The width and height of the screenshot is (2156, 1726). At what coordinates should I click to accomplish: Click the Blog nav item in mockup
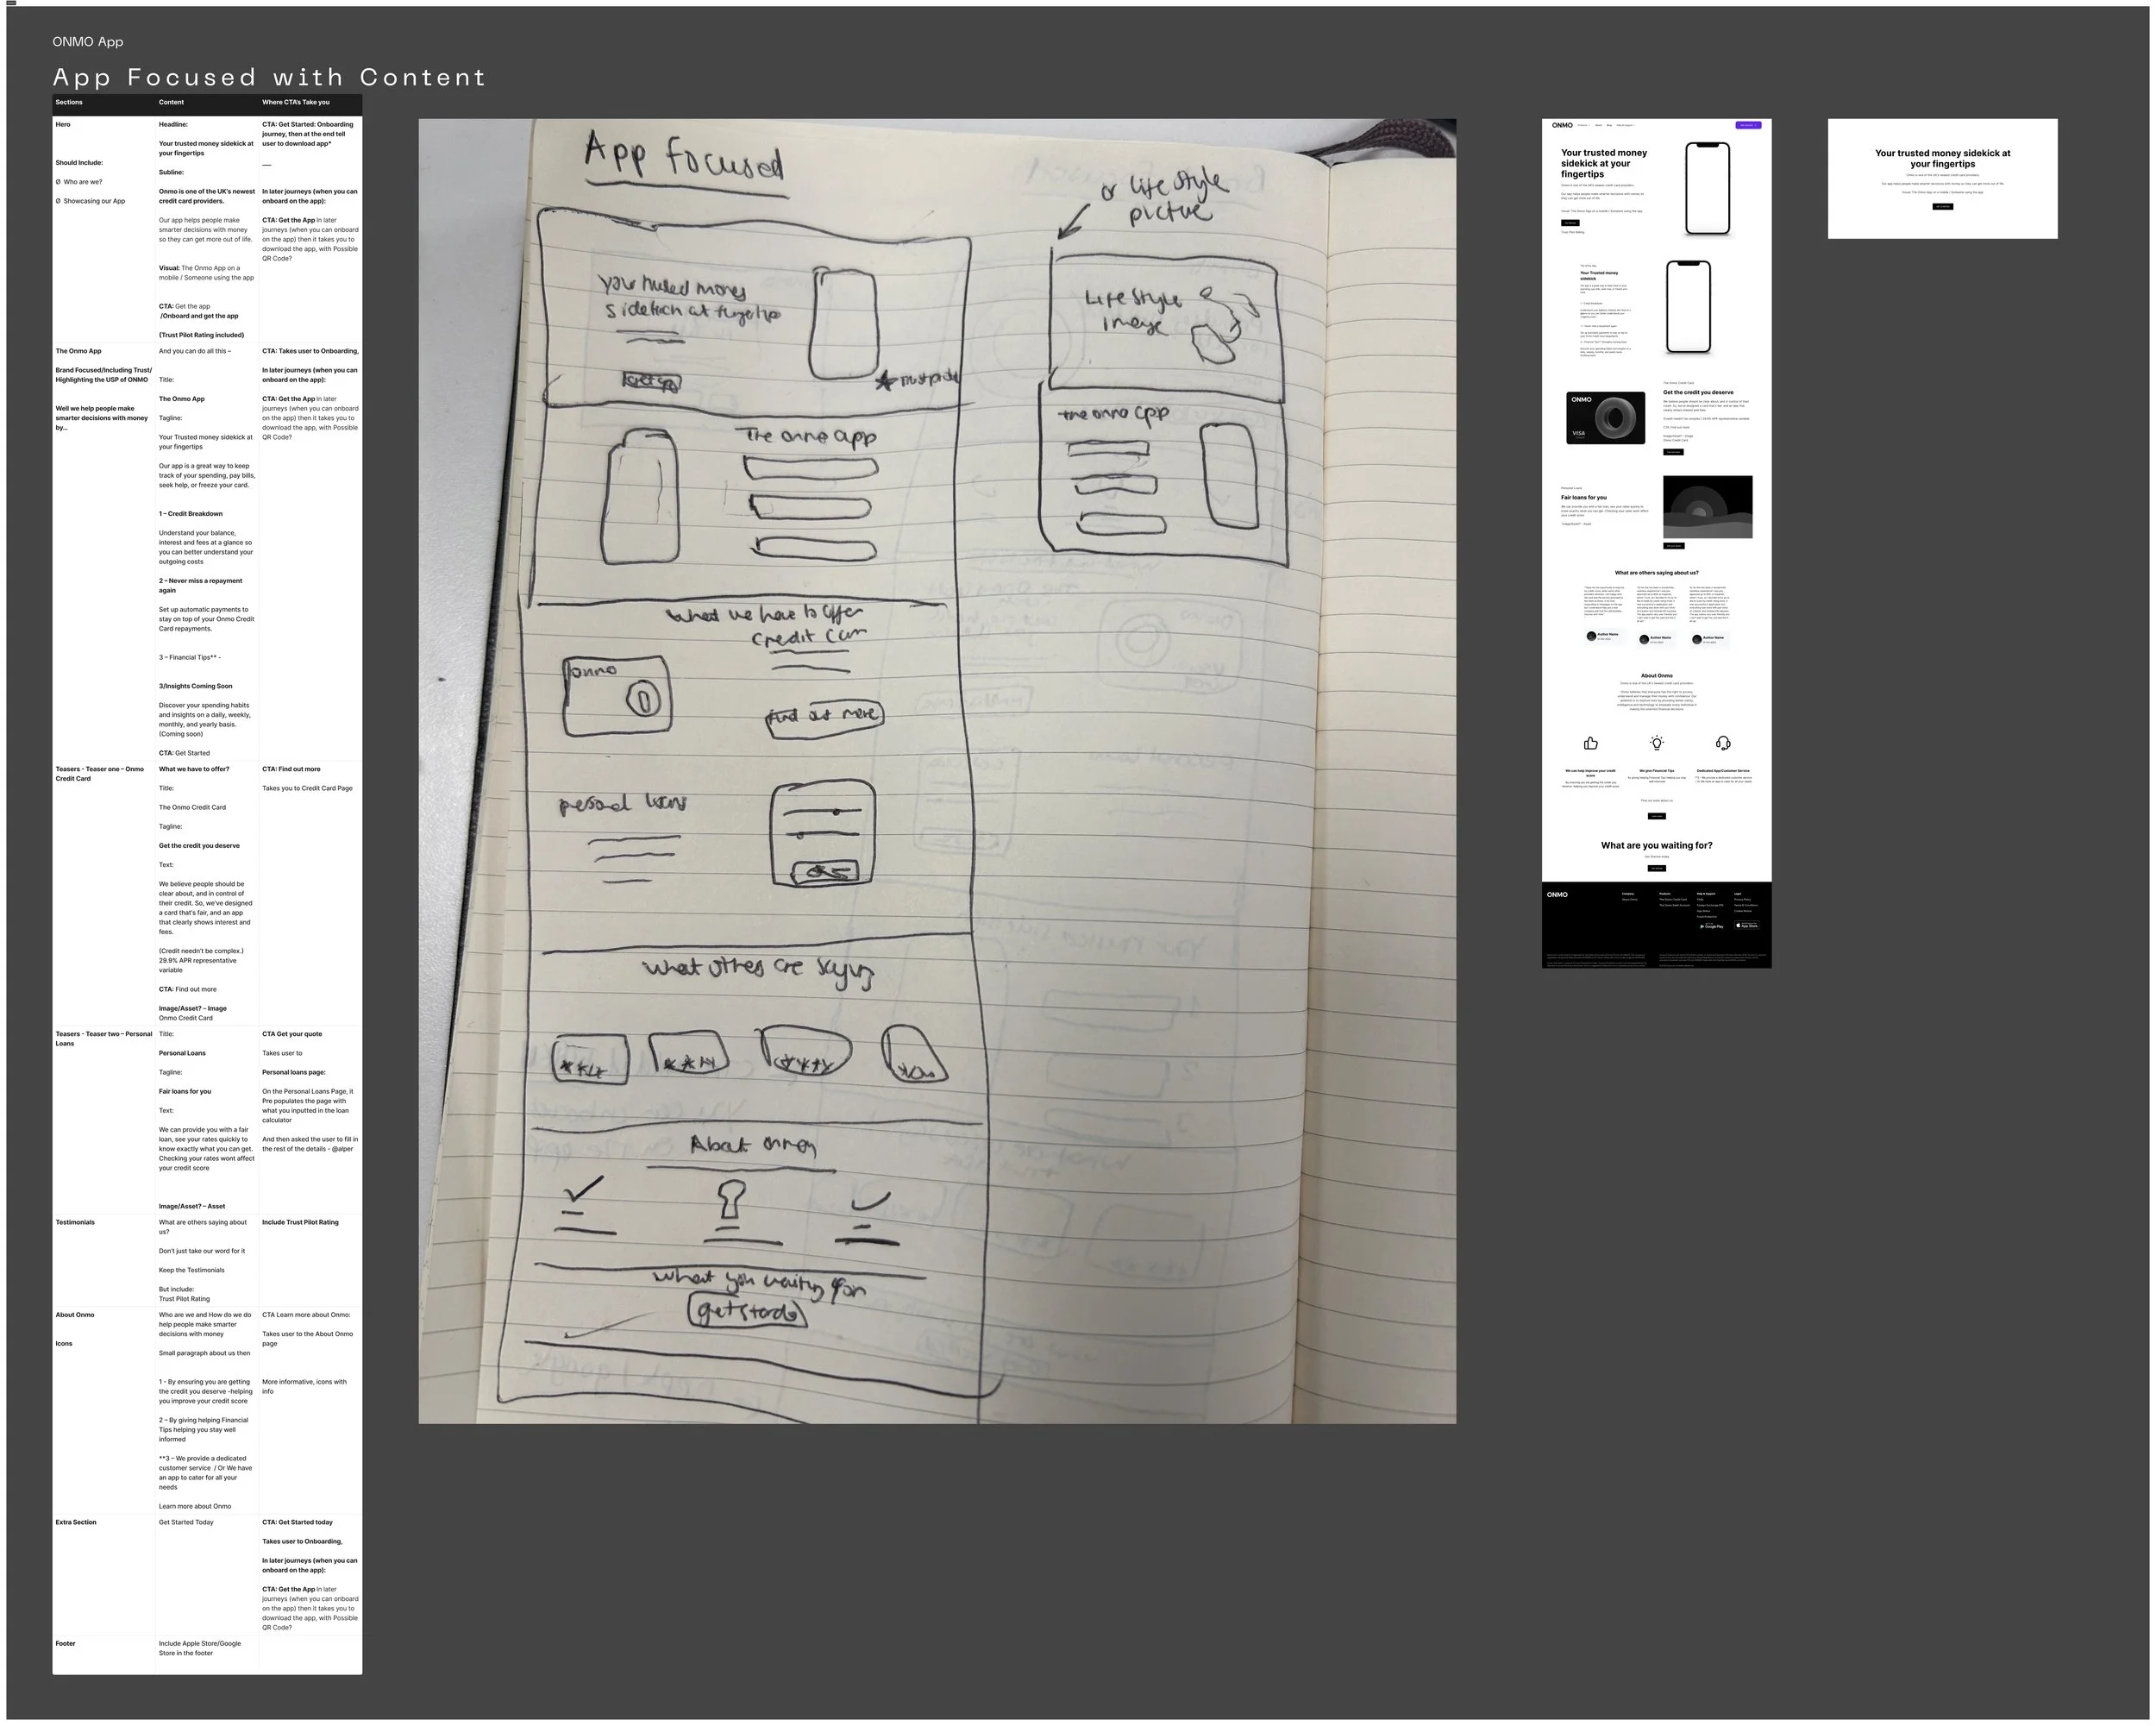click(1609, 125)
